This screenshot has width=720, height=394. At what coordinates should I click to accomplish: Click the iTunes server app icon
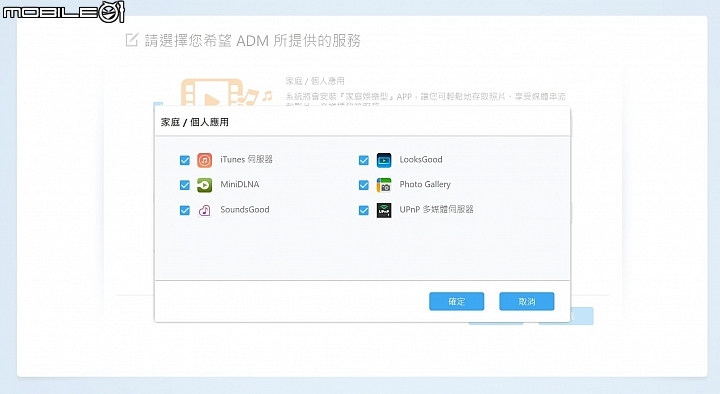click(204, 160)
